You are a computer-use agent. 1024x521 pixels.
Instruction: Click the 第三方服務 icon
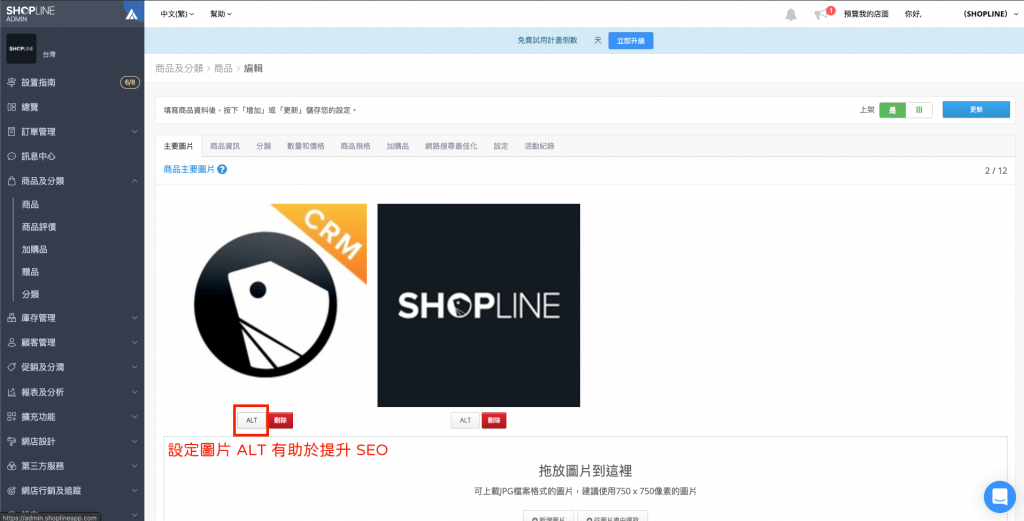click(x=11, y=466)
